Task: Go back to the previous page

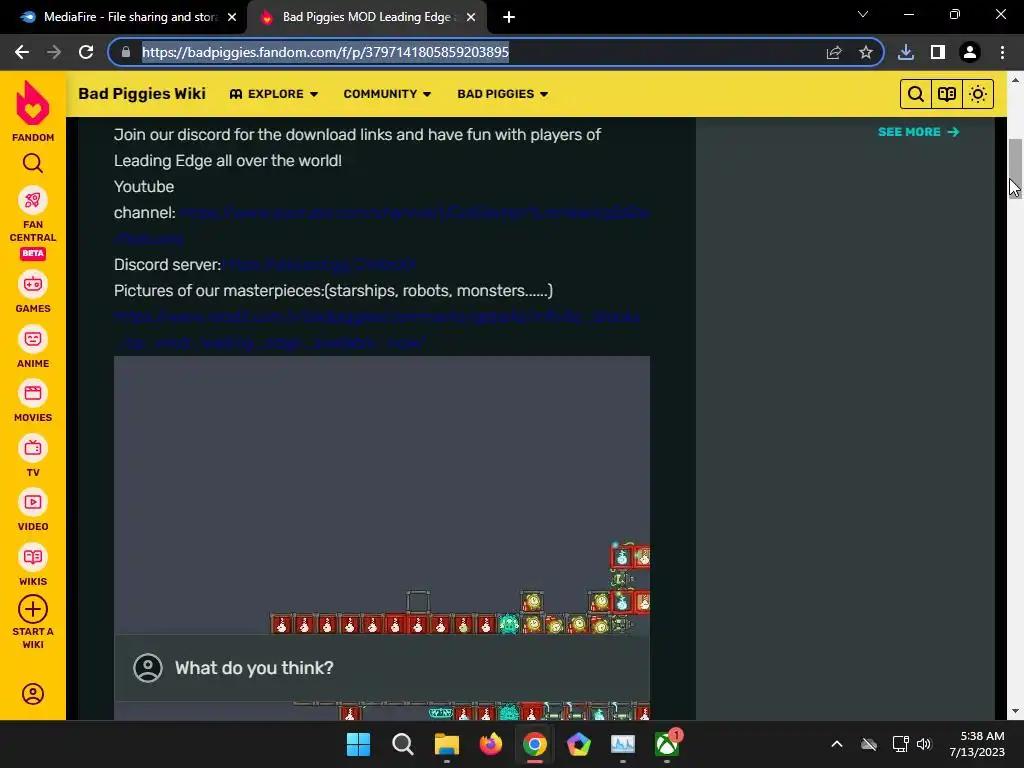Action: point(22,52)
